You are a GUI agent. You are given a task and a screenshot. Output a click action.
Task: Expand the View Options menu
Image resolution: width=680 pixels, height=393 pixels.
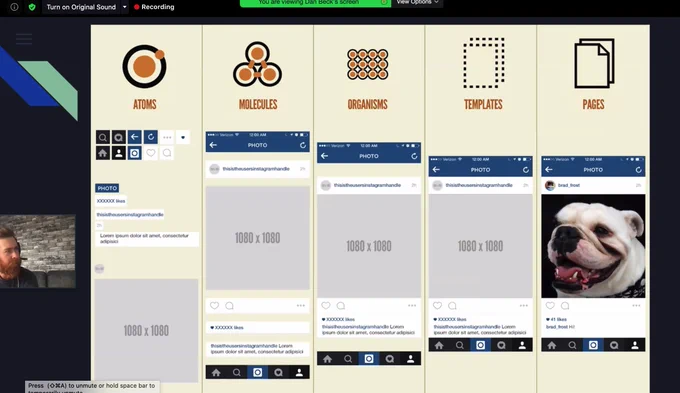pos(417,3)
